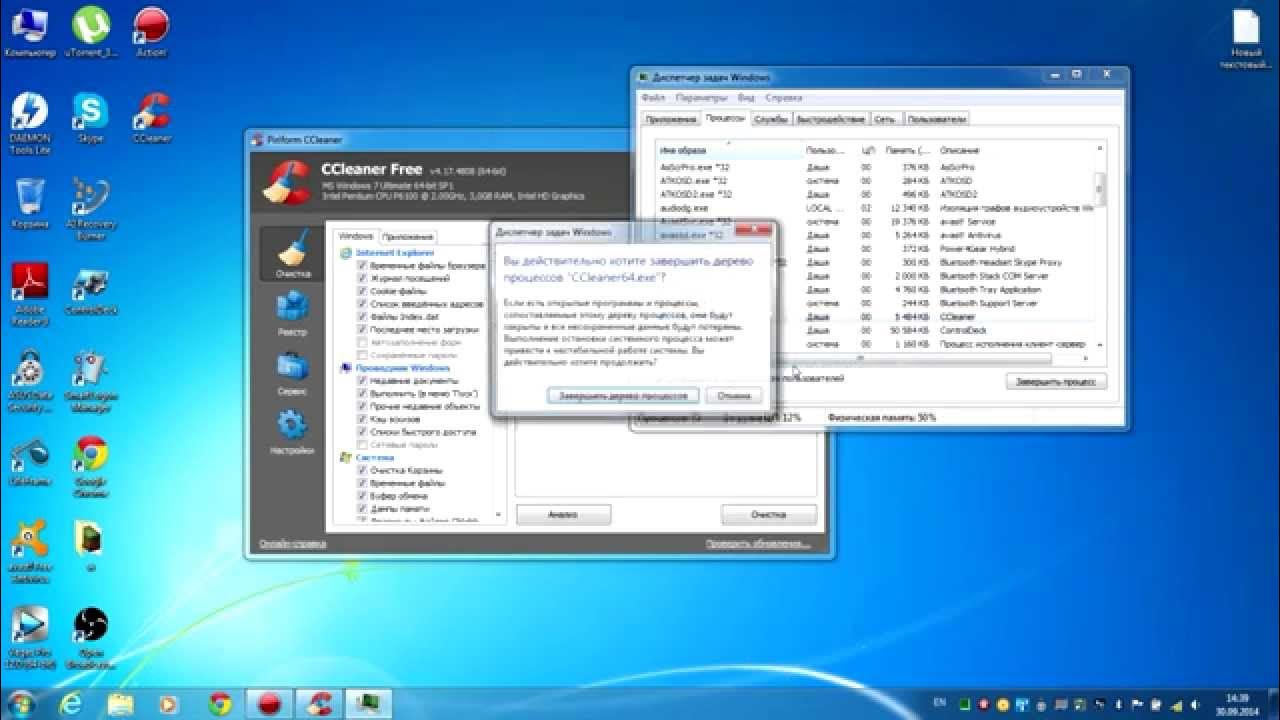Open the avast desktop shortcut

(29, 552)
